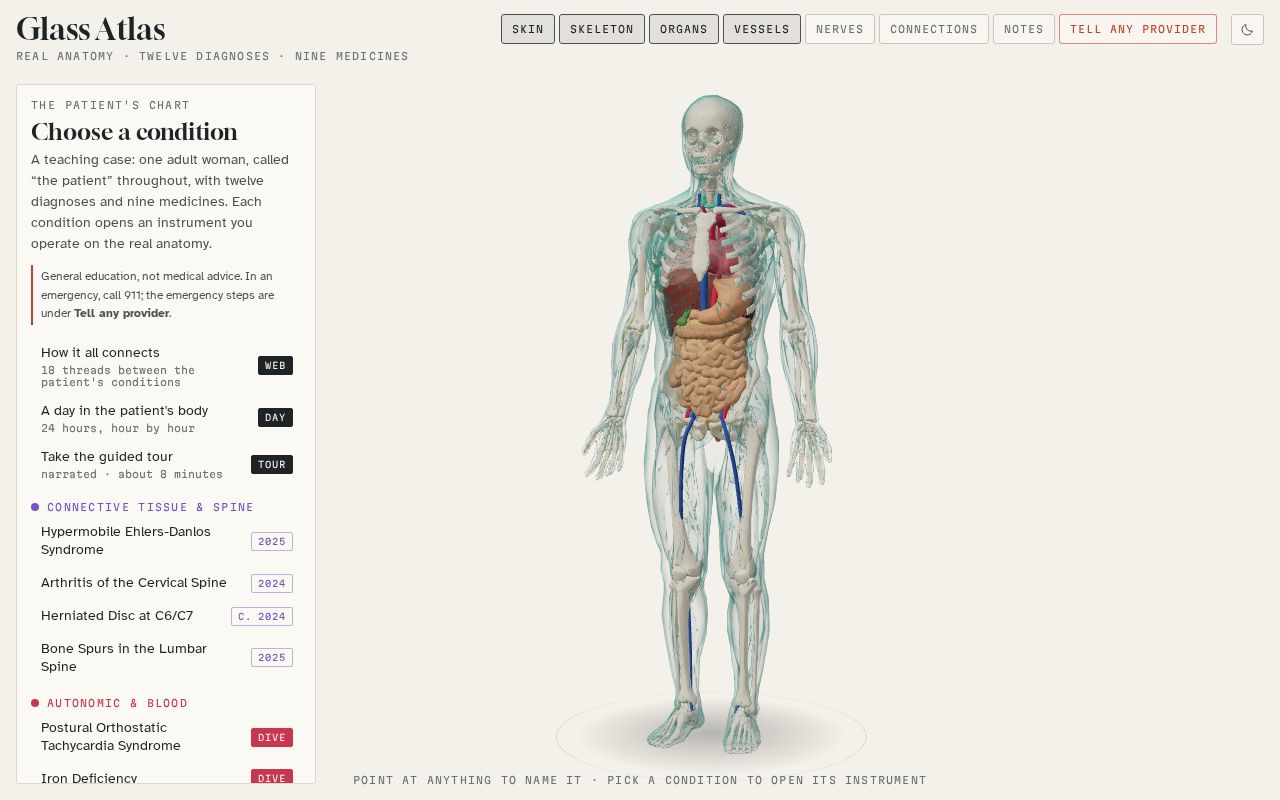This screenshot has width=1280, height=800.
Task: Start Take the guided tour
Action: tap(166, 465)
